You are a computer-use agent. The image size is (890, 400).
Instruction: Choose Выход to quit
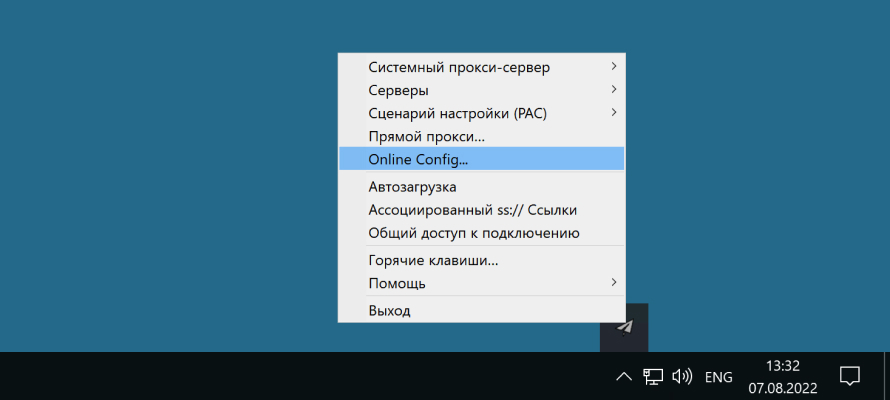[x=481, y=310]
